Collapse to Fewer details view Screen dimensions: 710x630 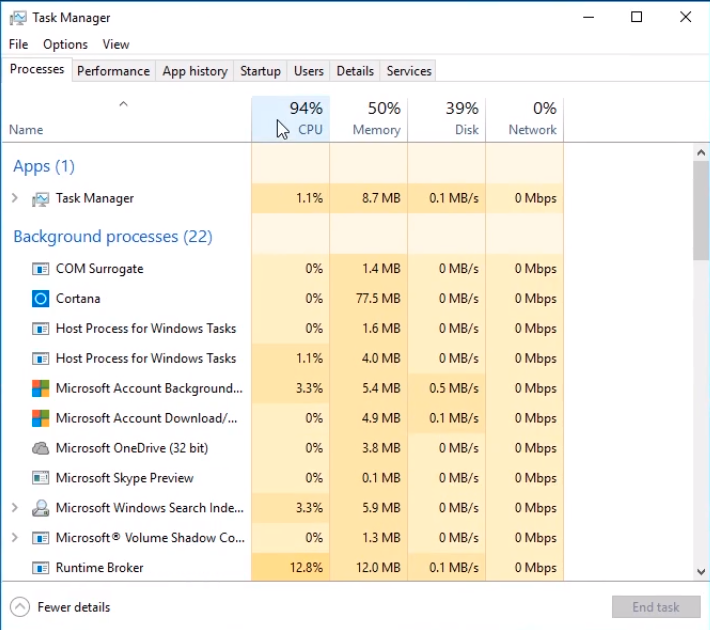click(x=60, y=607)
